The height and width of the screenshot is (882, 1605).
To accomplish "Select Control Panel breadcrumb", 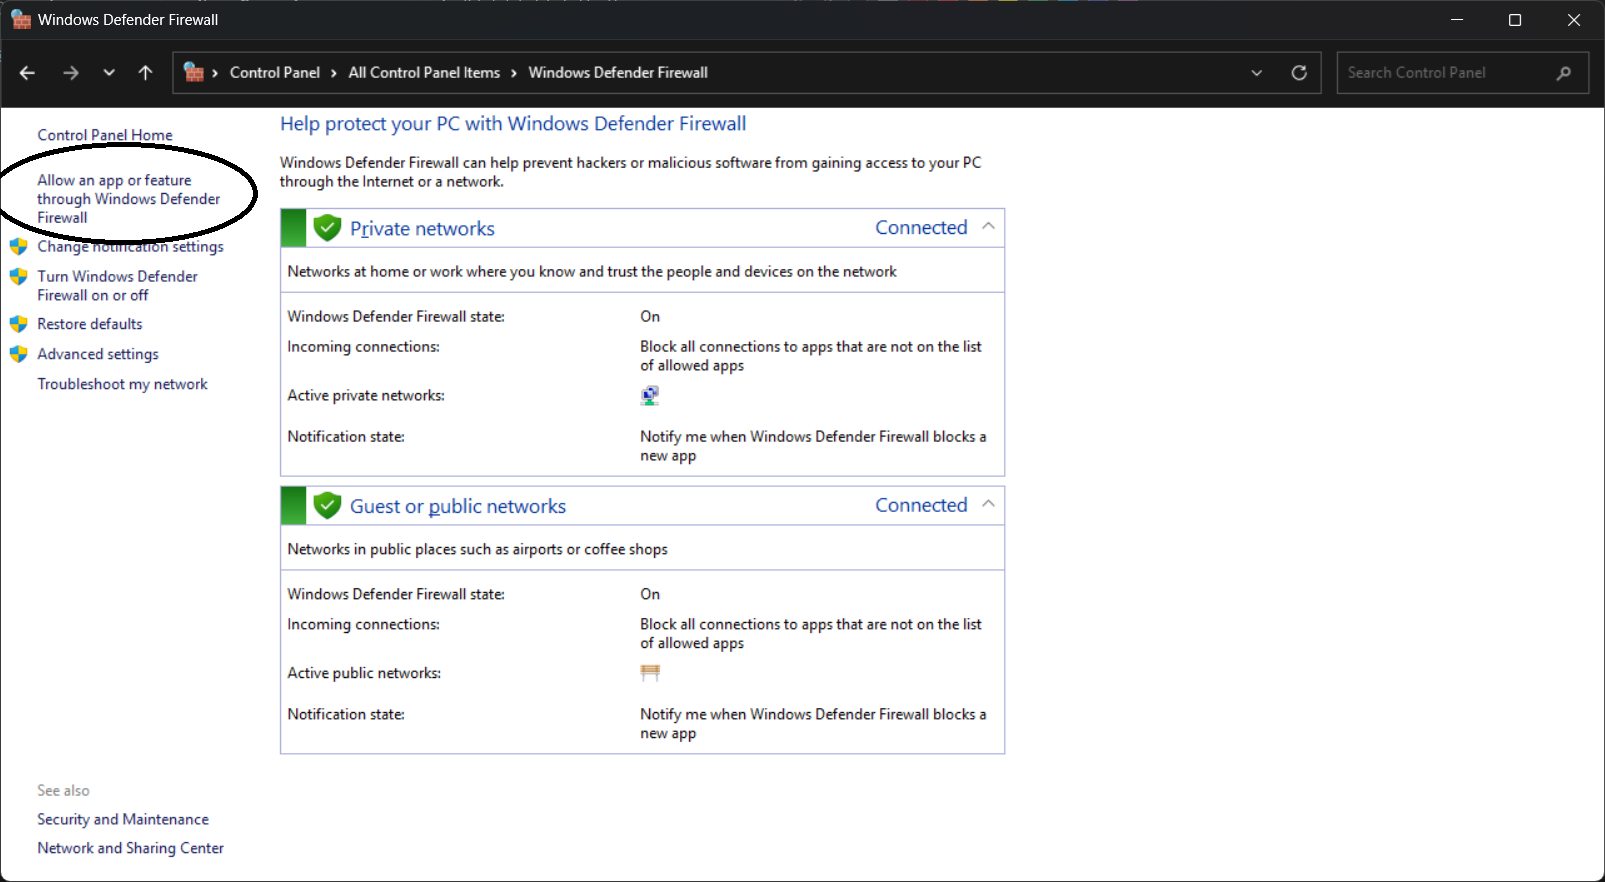I will tap(275, 73).
